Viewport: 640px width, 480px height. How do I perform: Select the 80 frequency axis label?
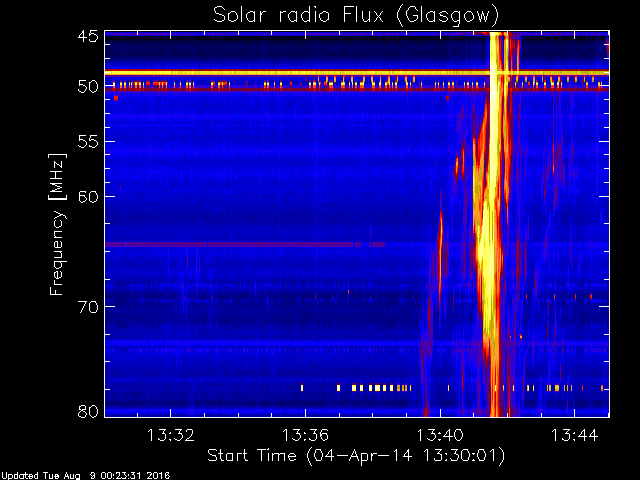(88, 411)
